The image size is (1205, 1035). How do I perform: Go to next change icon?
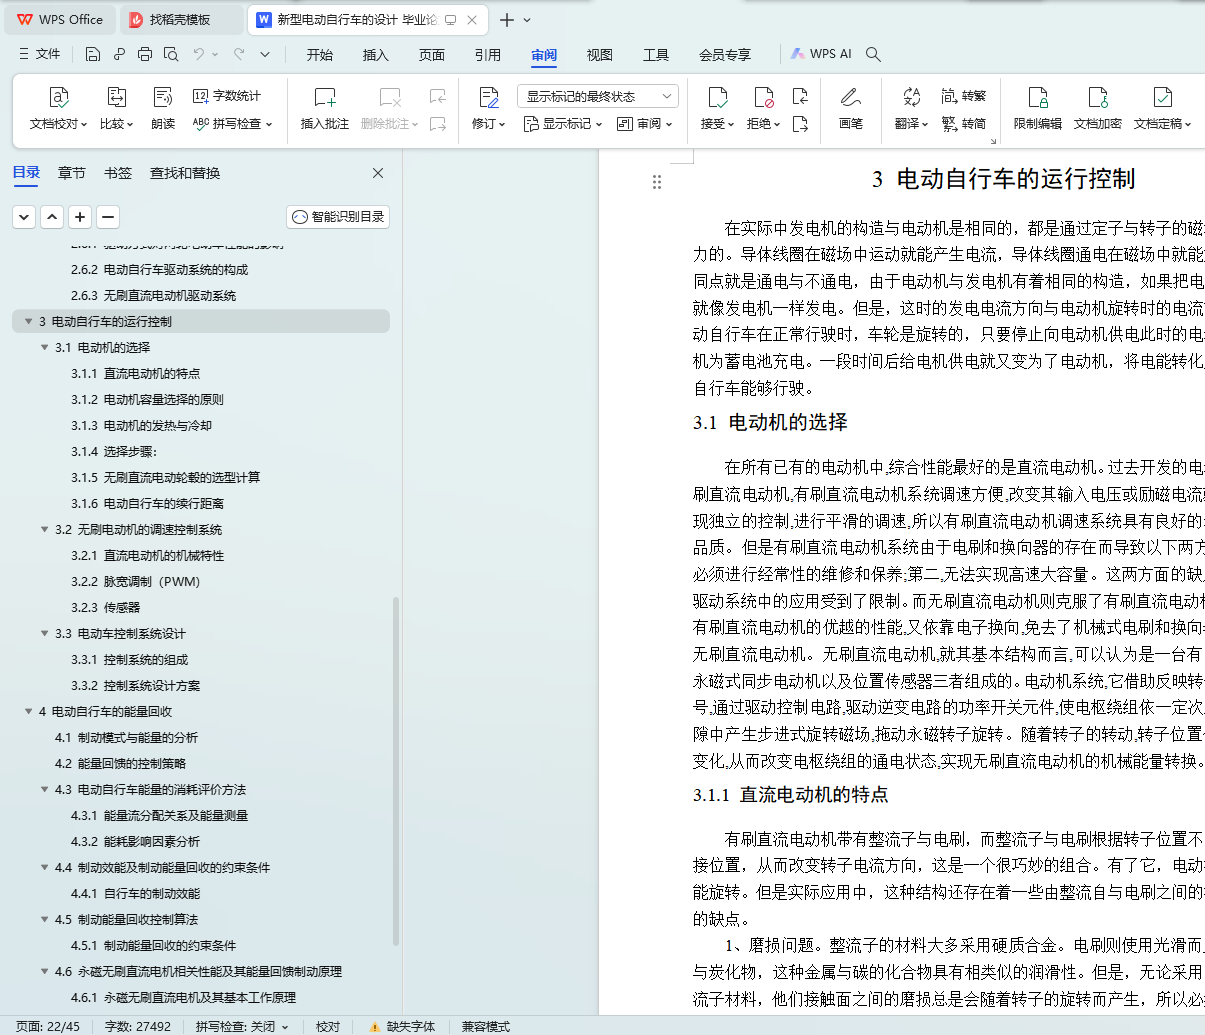pyautogui.click(x=800, y=124)
